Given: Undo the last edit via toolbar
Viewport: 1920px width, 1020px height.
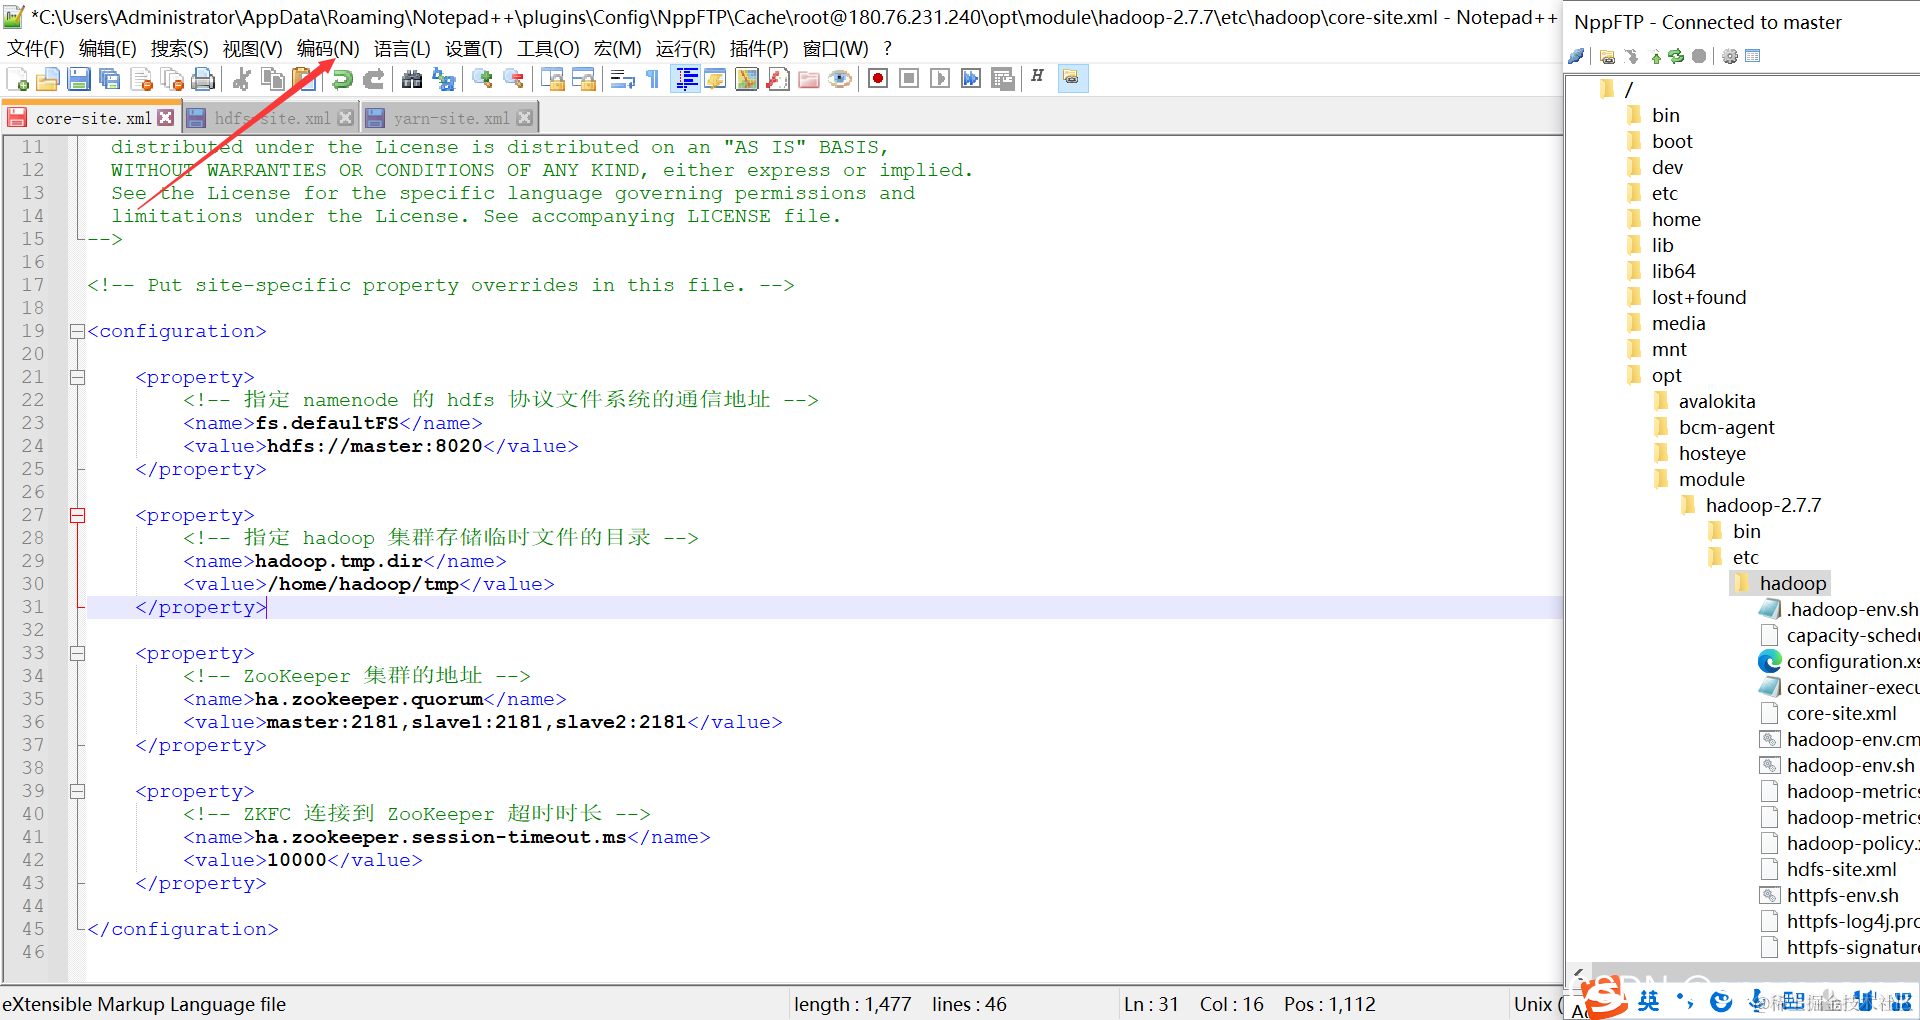Looking at the screenshot, I should coord(342,79).
